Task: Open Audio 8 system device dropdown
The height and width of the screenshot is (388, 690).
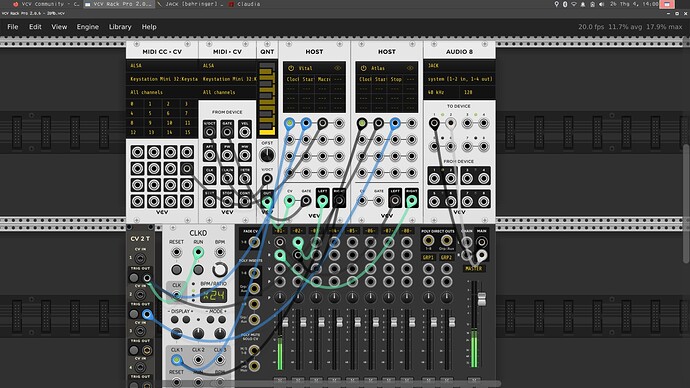Action: [459, 79]
